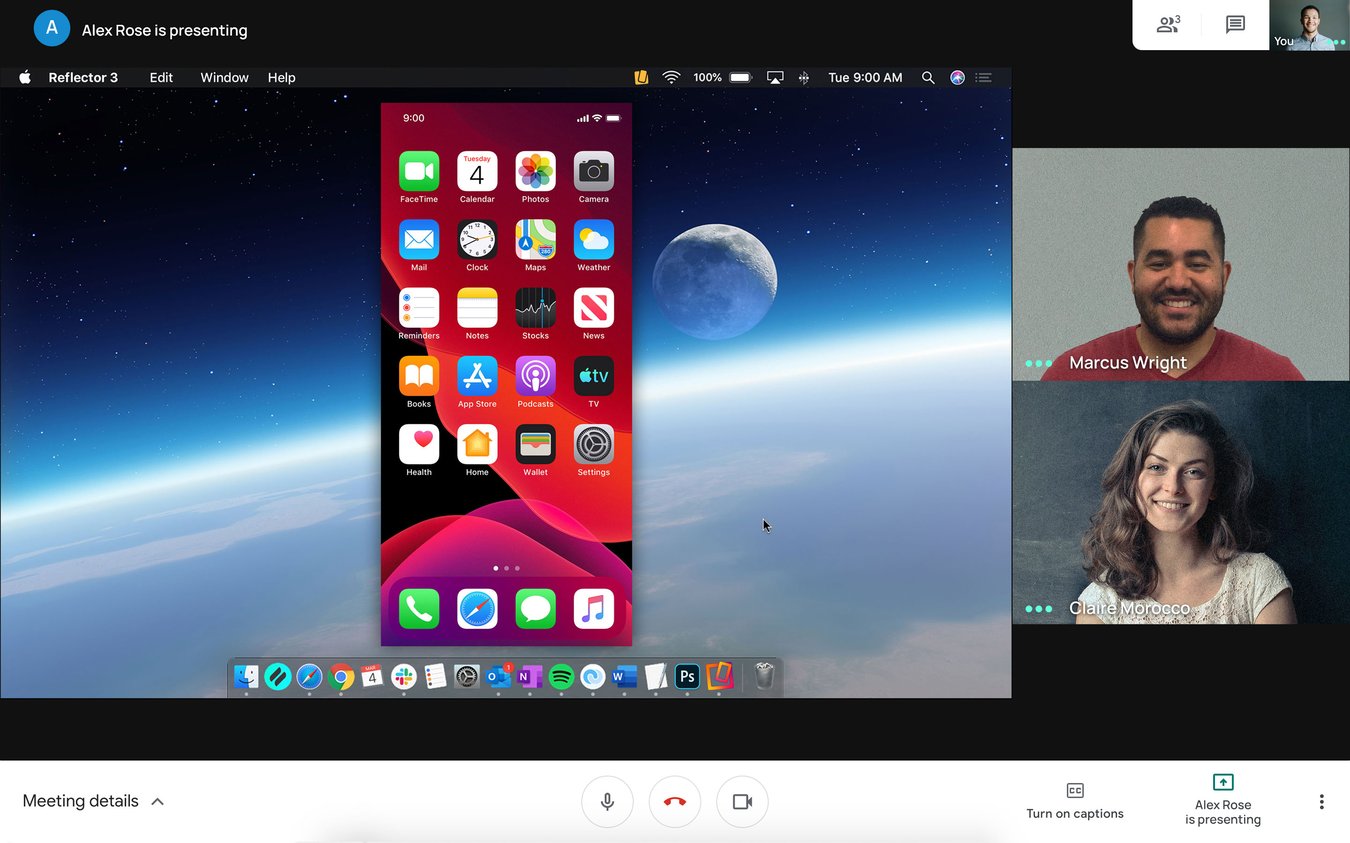Open the more options overflow menu
1350x843 pixels.
[1321, 801]
